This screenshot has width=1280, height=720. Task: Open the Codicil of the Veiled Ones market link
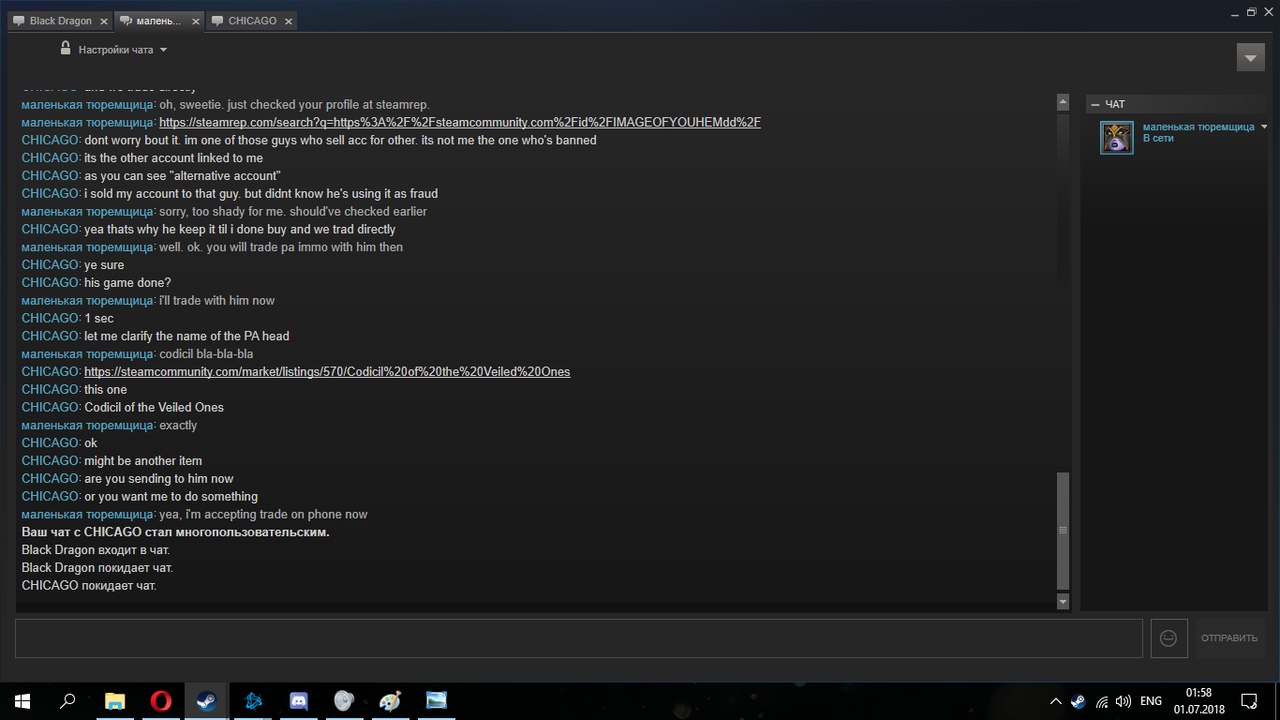point(327,372)
